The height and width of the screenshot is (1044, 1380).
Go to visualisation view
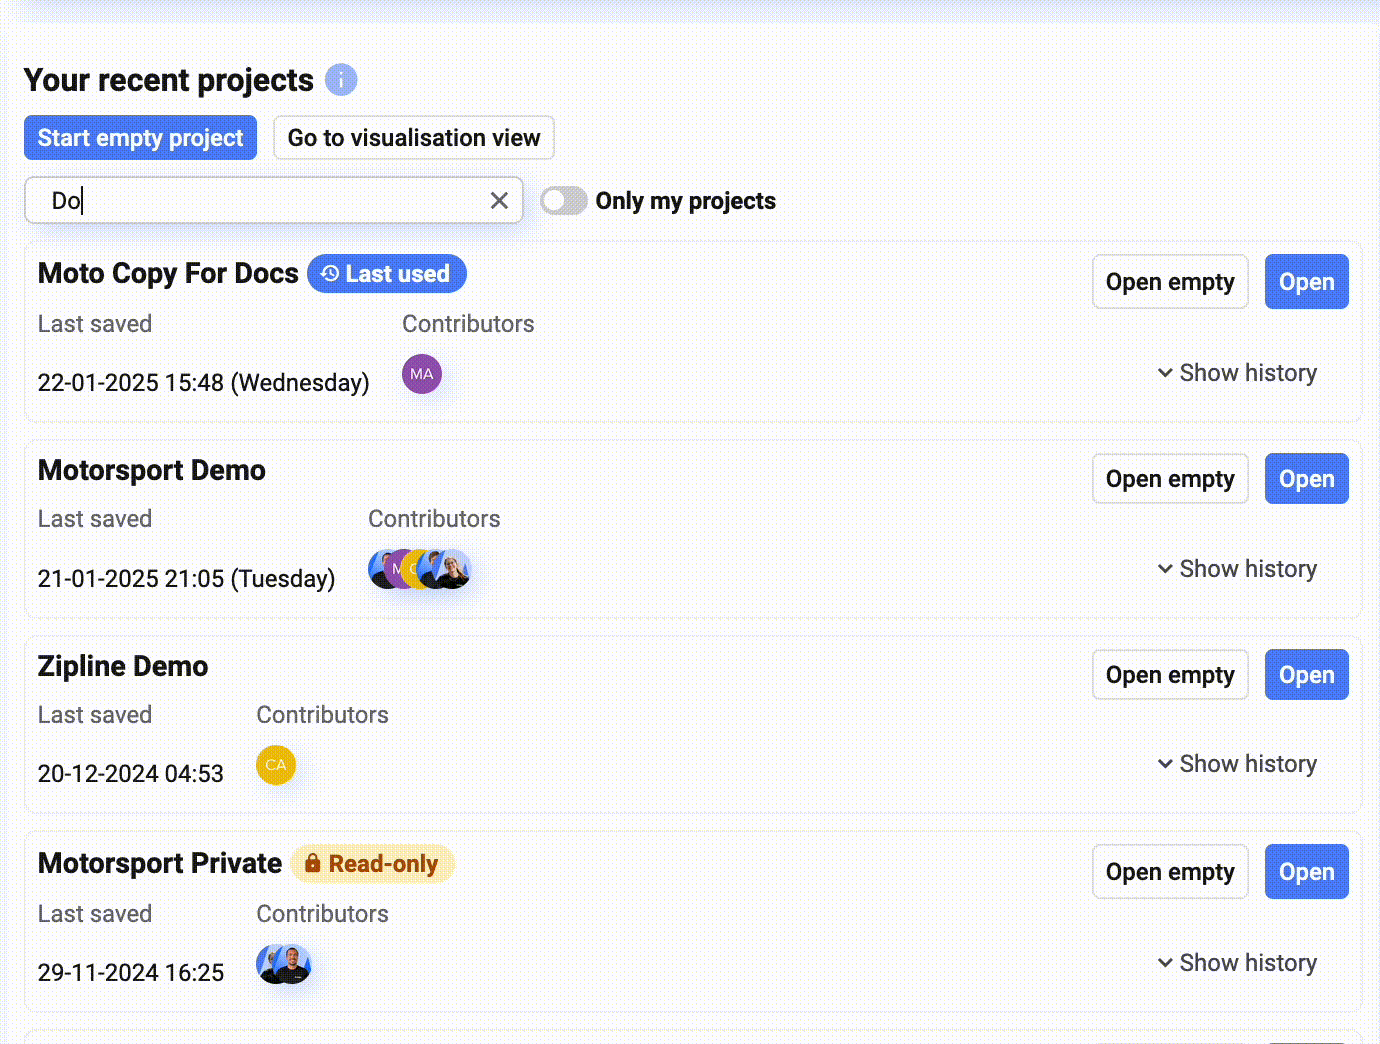pyautogui.click(x=414, y=138)
